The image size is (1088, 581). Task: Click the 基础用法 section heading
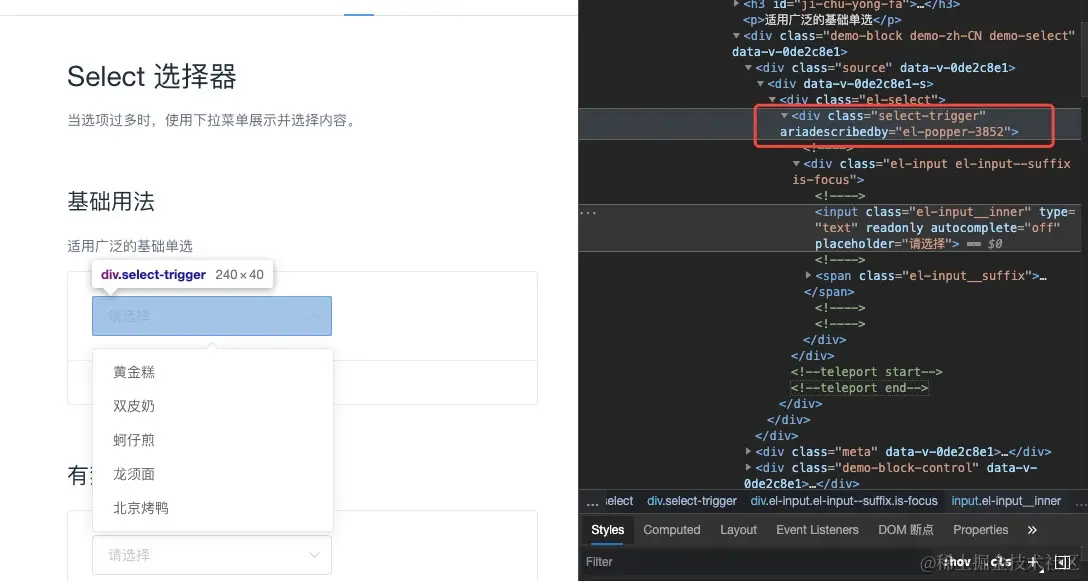tap(110, 202)
